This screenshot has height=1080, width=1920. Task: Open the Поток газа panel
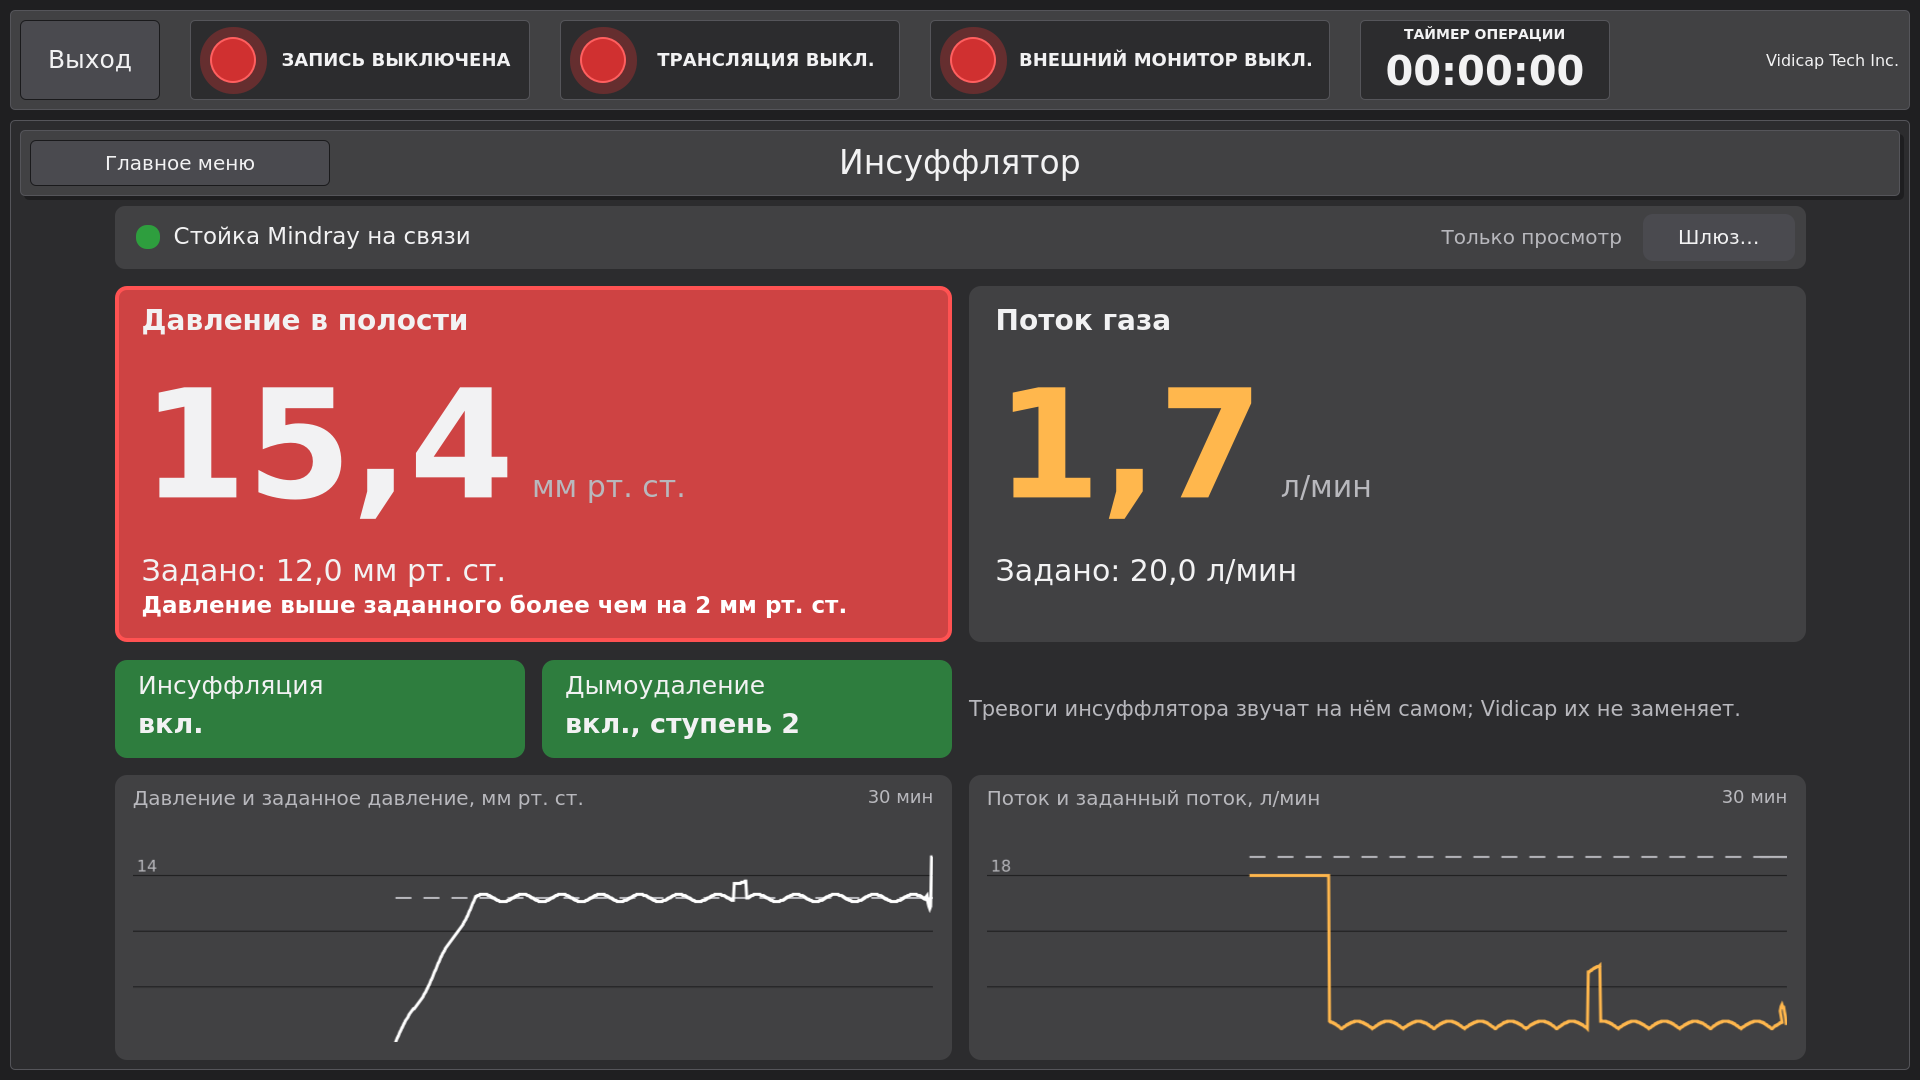pos(1387,464)
